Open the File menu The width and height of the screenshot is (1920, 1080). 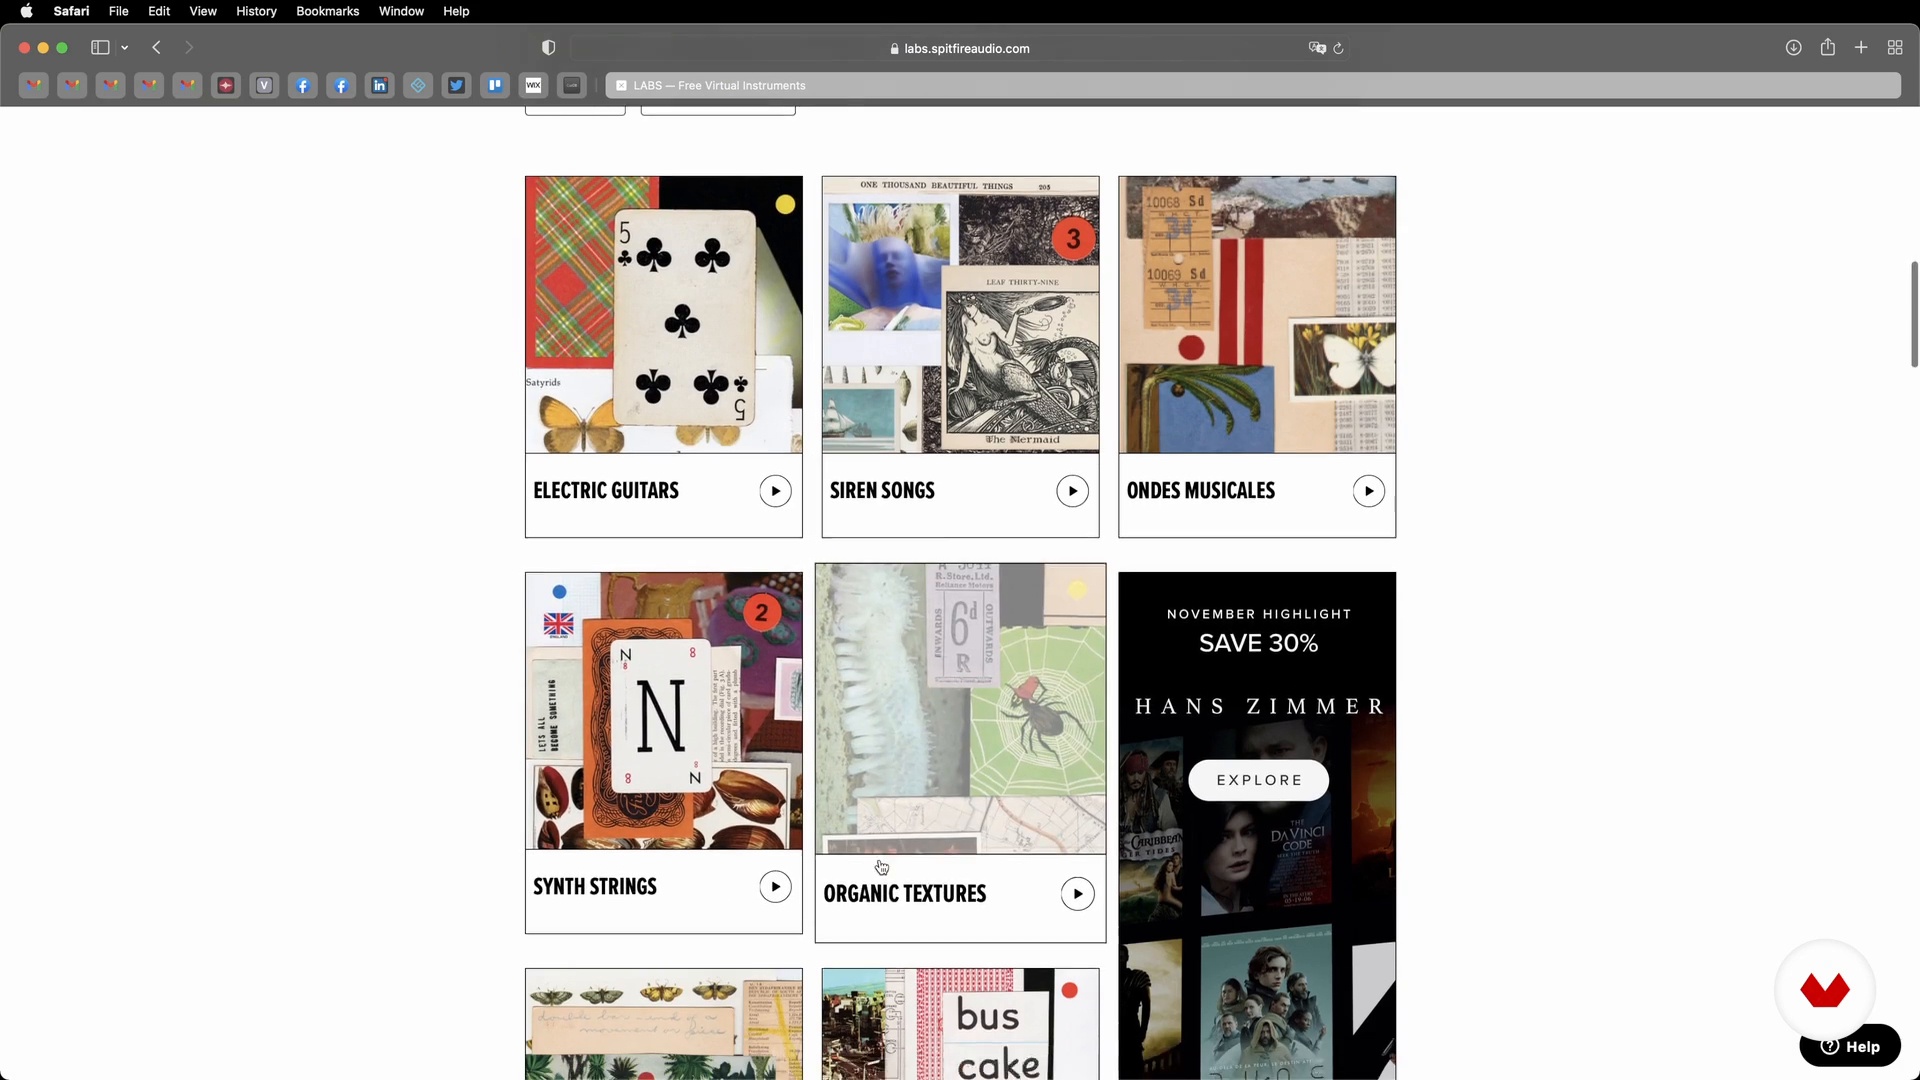pos(118,11)
